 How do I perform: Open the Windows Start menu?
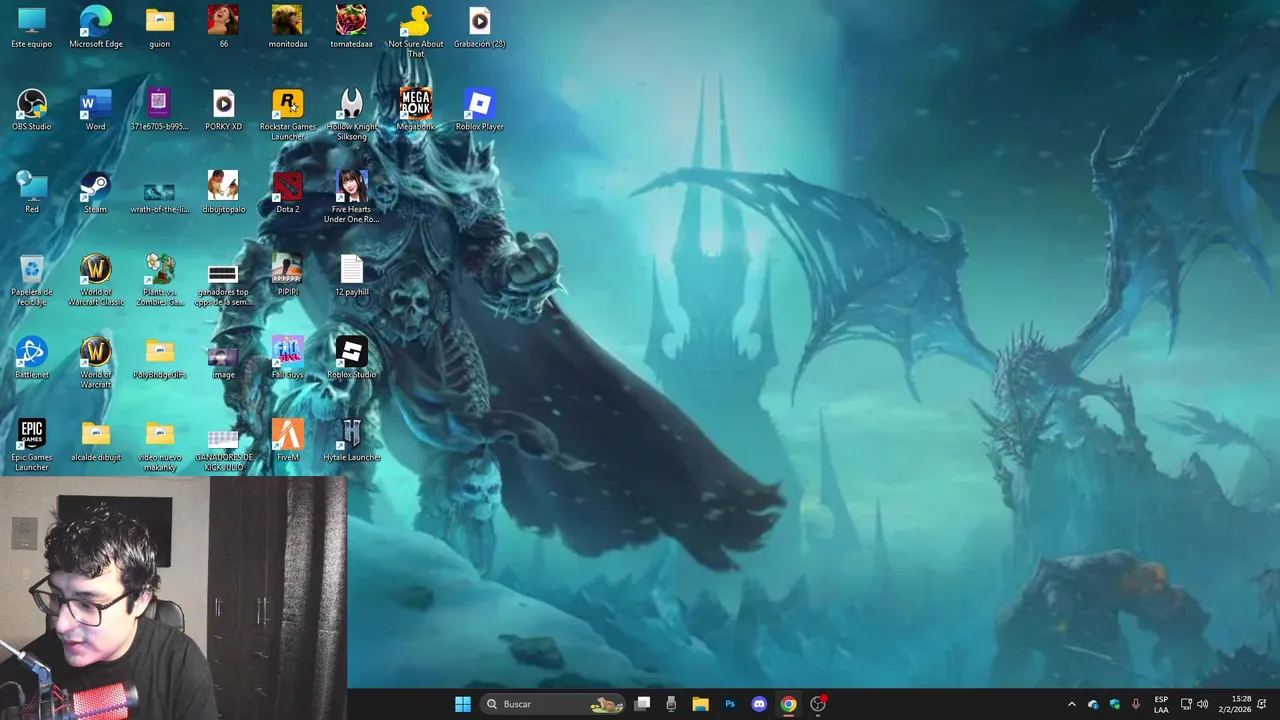pyautogui.click(x=463, y=704)
